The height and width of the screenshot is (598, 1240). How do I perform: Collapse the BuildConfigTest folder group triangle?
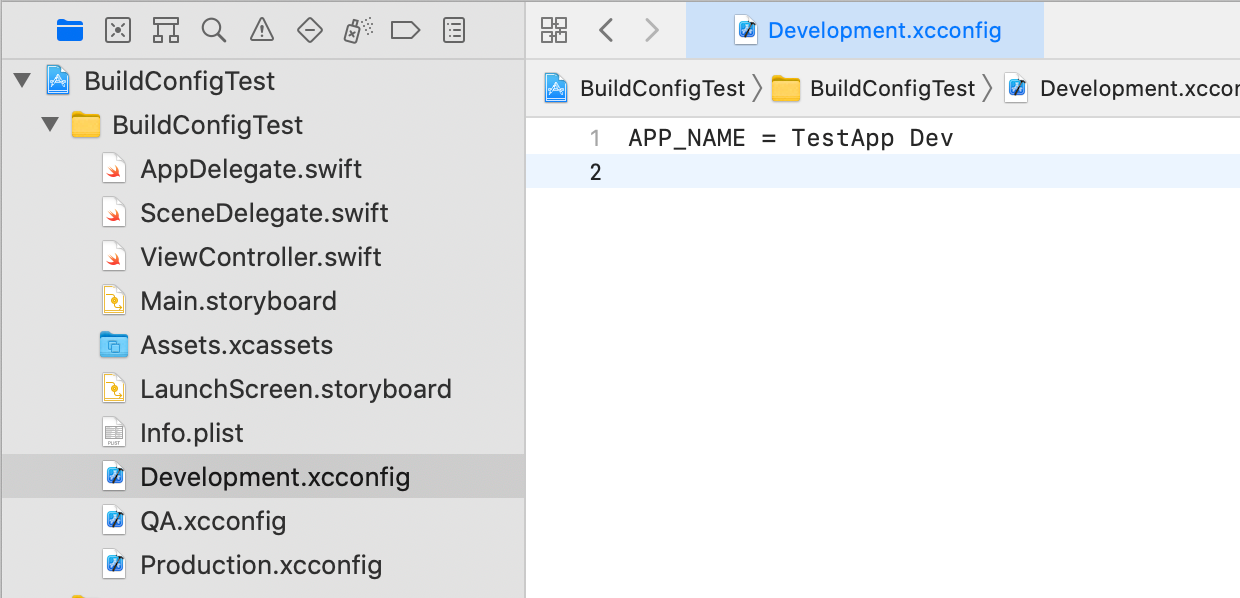coord(50,125)
